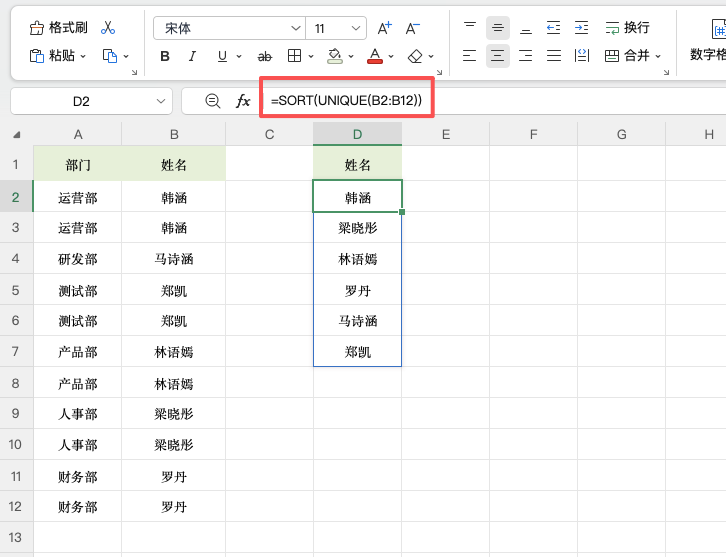This screenshot has width=726, height=557.
Task: Click the Paste (粘贴) button
Action: point(52,56)
